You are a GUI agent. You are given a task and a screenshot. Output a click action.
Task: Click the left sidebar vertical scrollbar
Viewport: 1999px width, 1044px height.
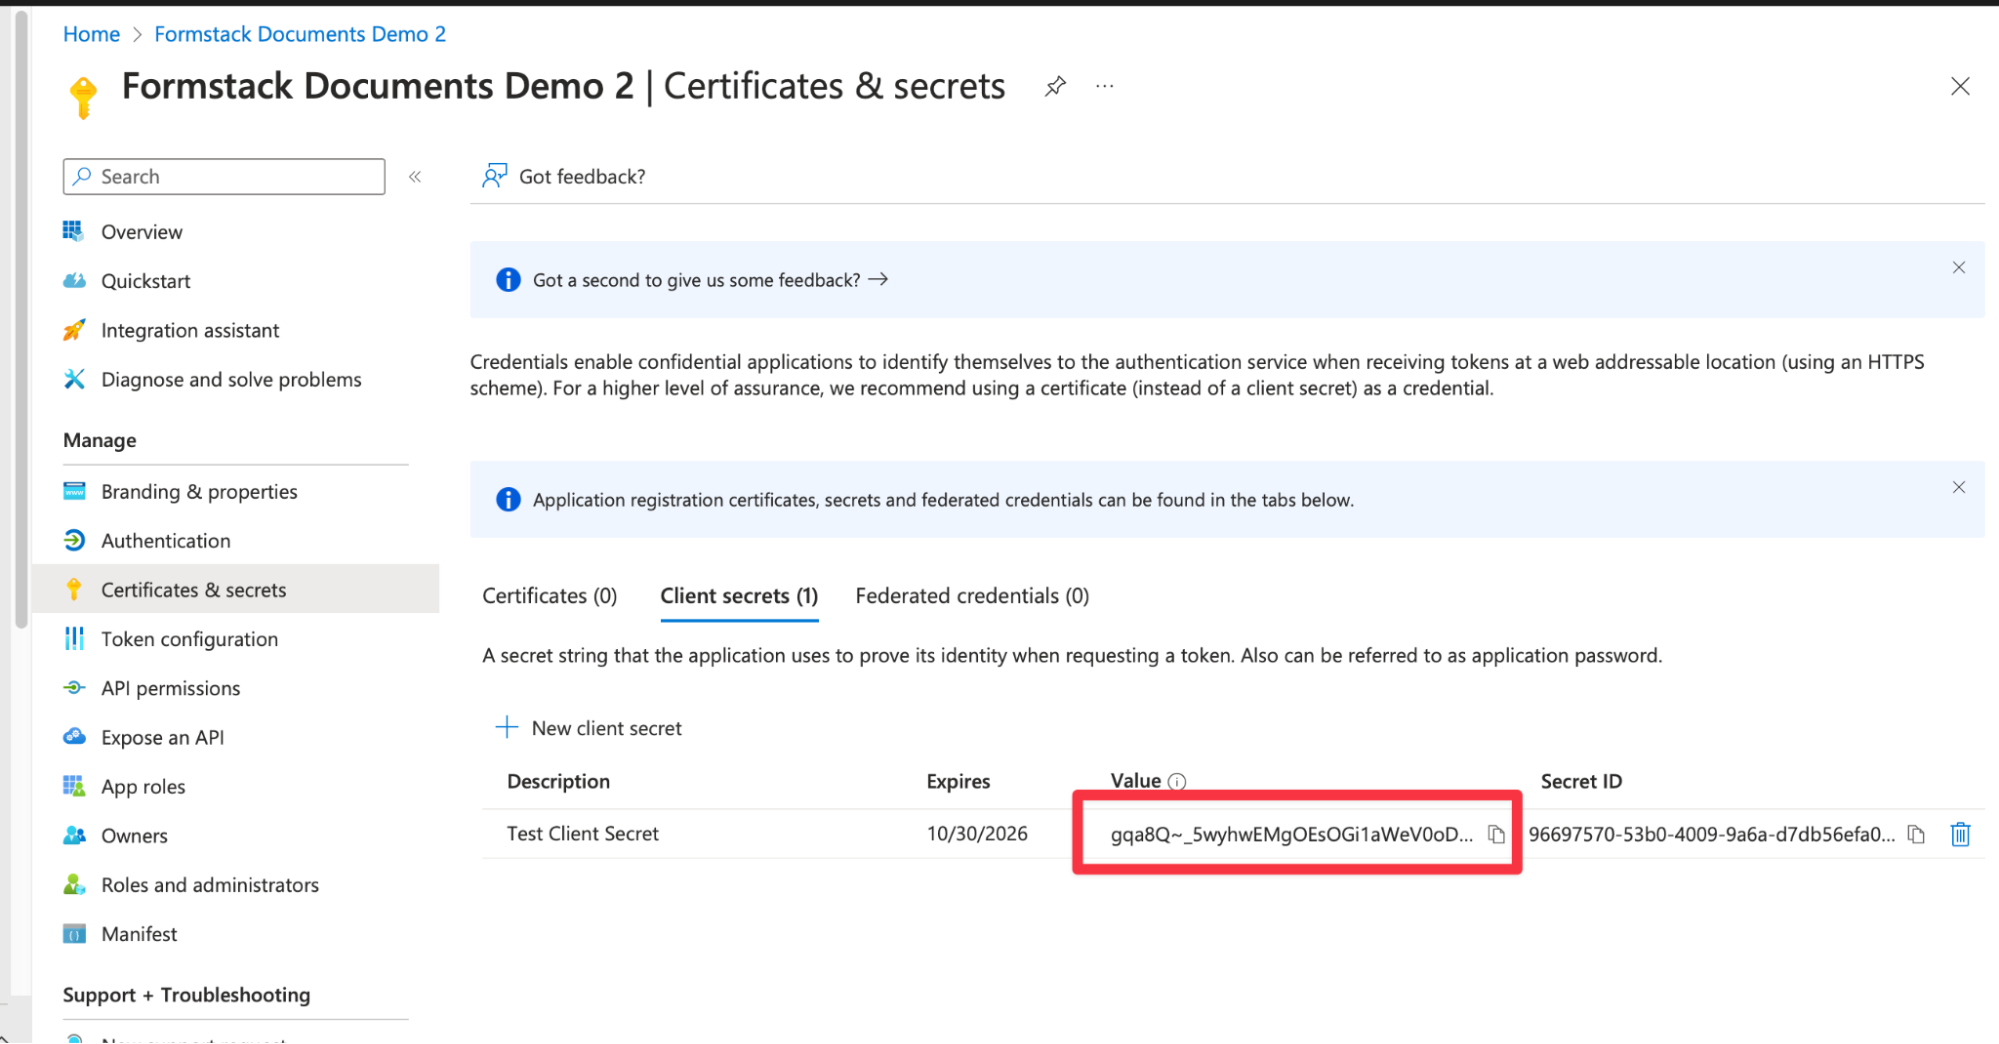tap(21, 320)
